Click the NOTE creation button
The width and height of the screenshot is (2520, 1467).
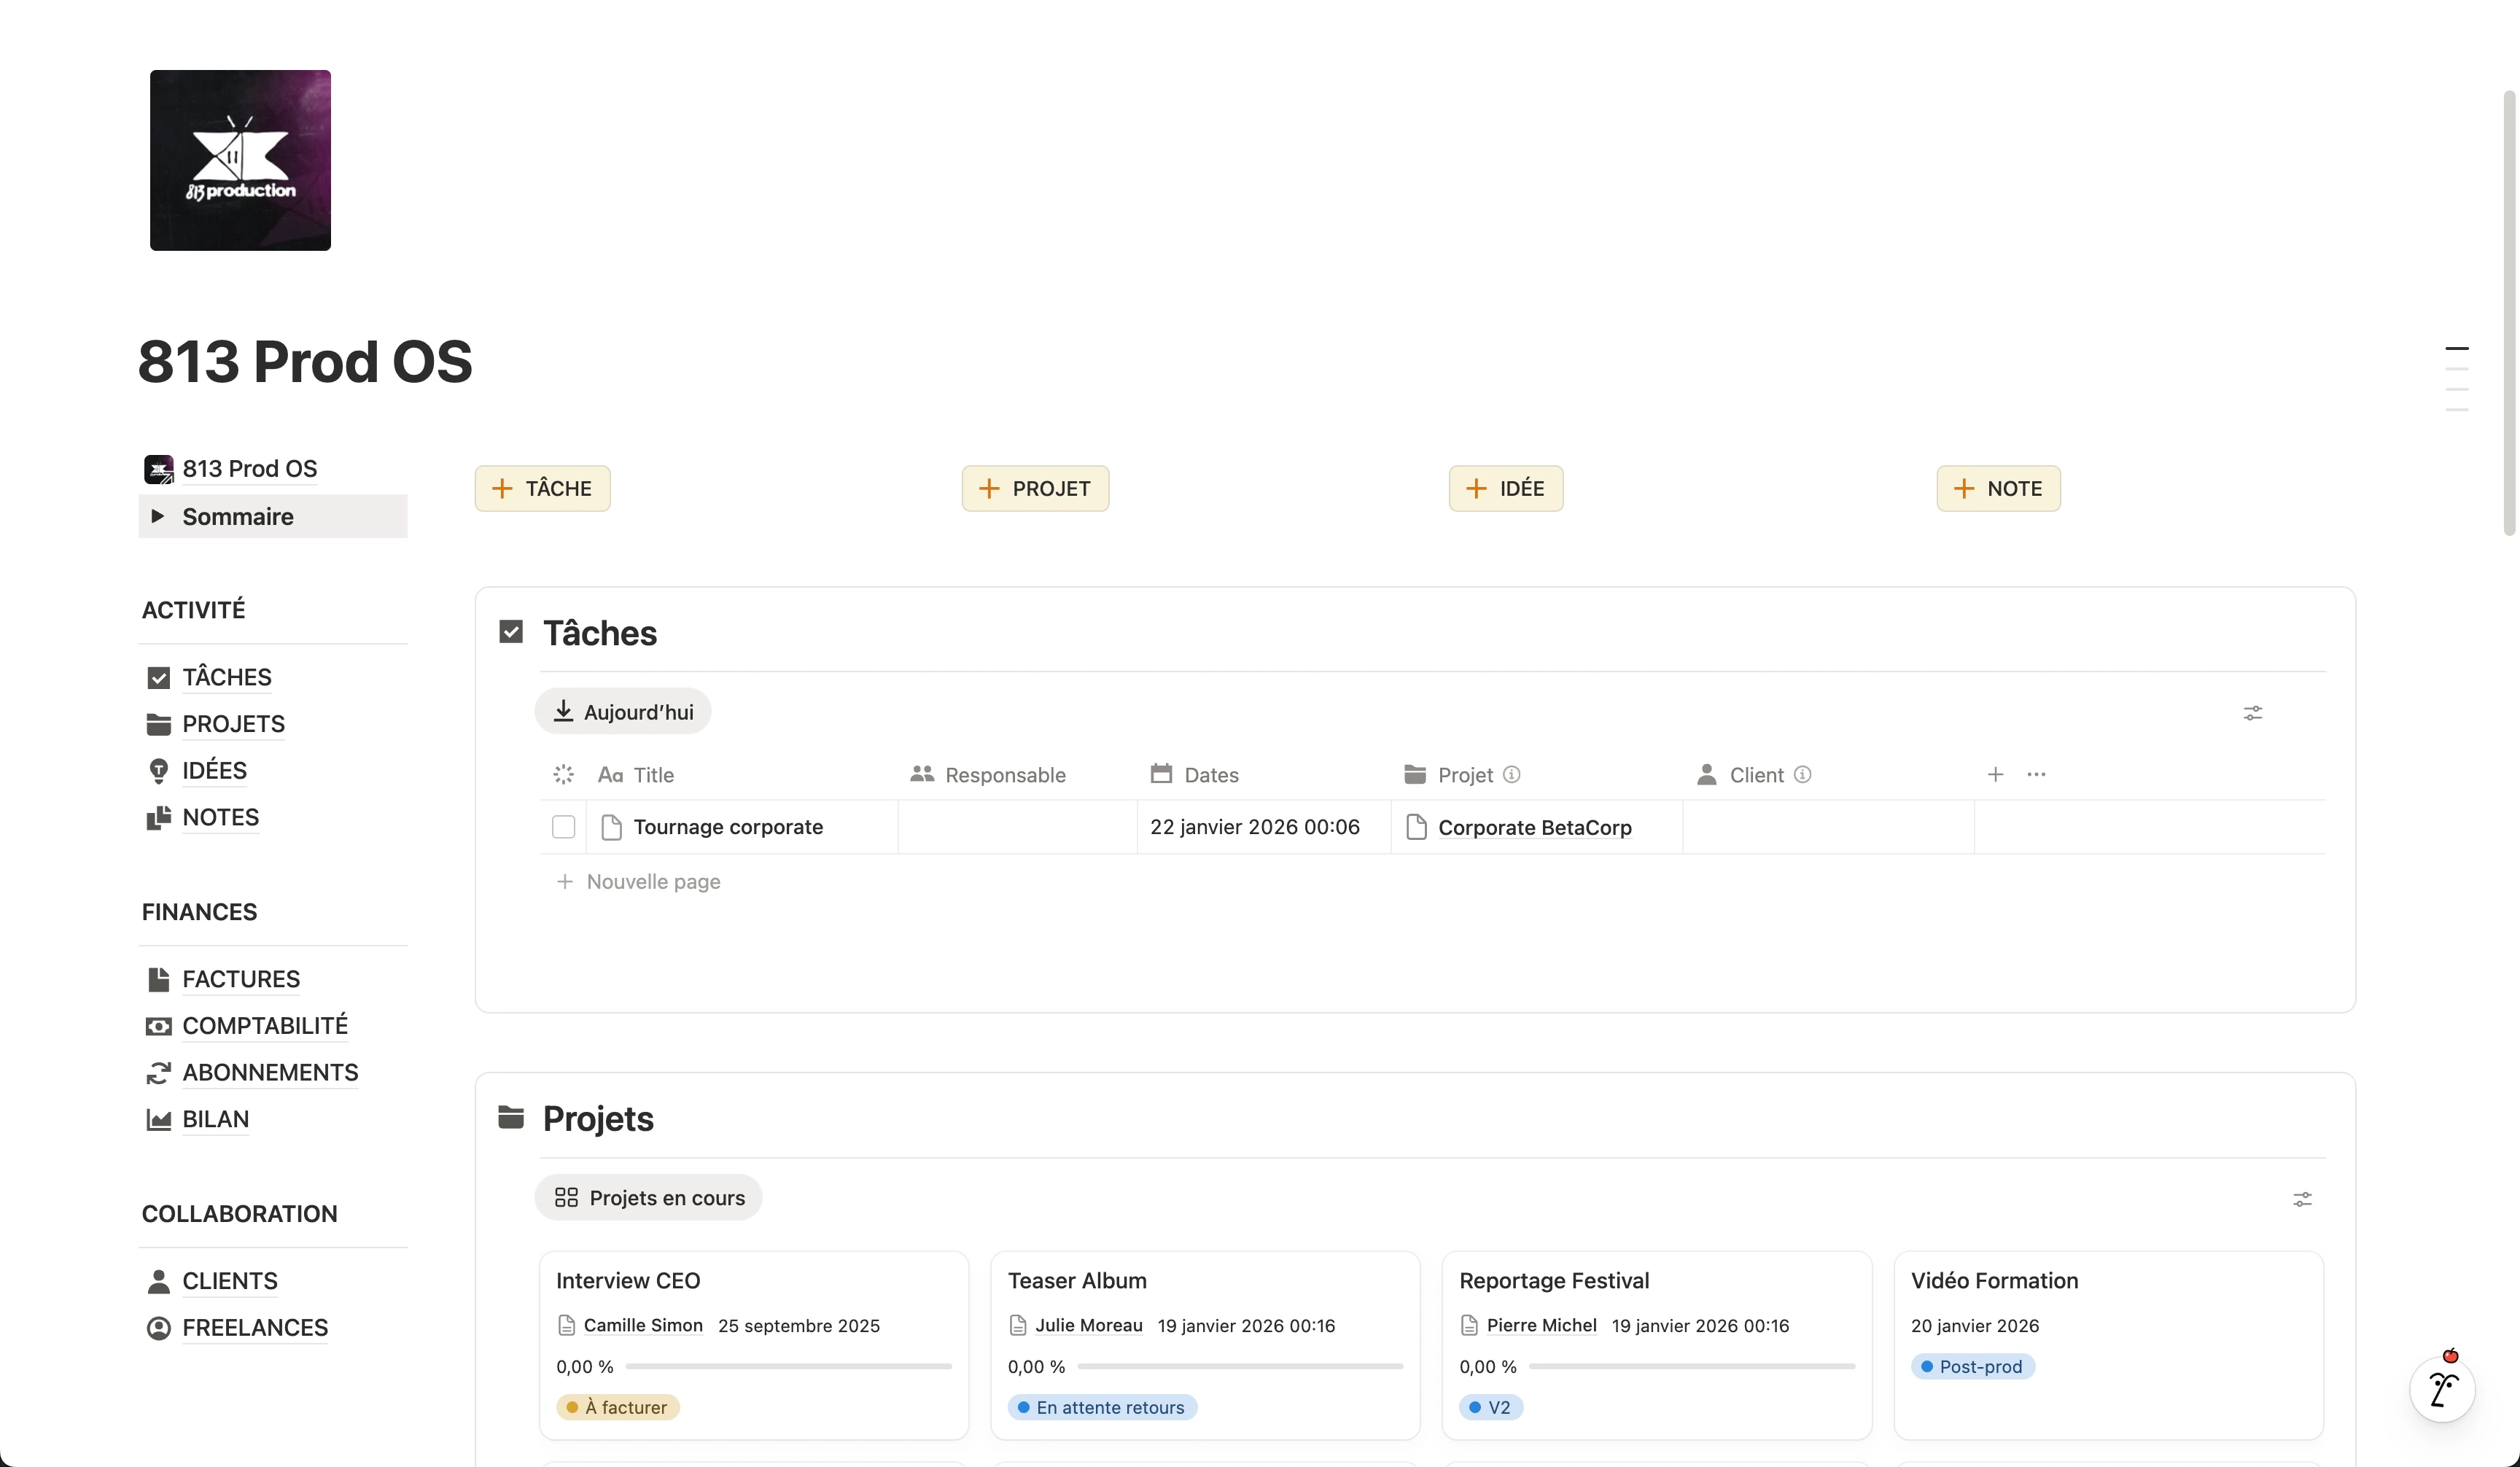(1997, 488)
